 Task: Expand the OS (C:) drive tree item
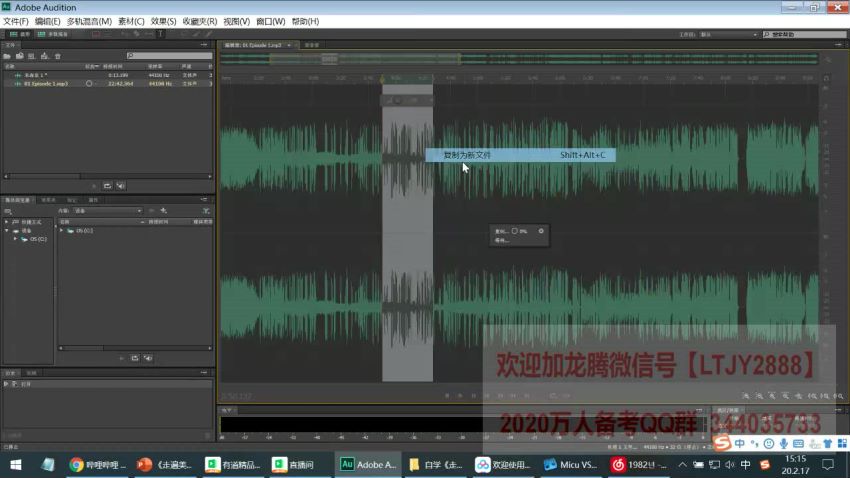click(16, 239)
